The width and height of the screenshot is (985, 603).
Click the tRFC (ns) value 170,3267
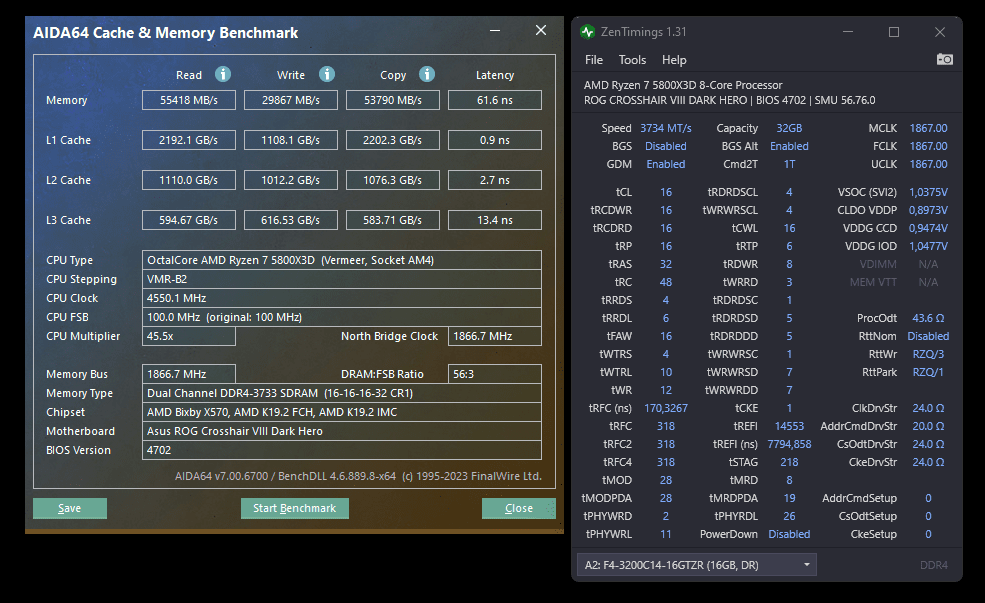tap(666, 408)
